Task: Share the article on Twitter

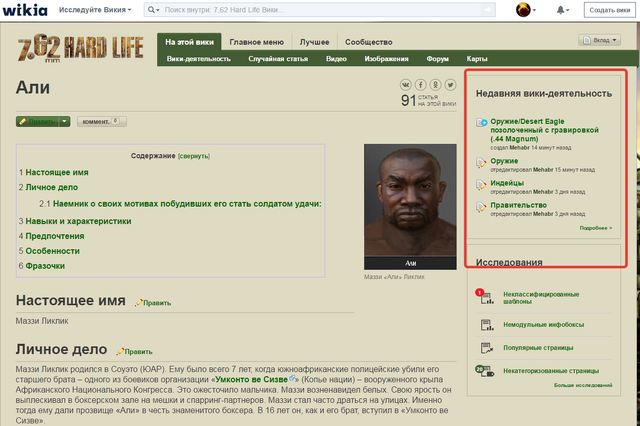Action: tap(450, 85)
